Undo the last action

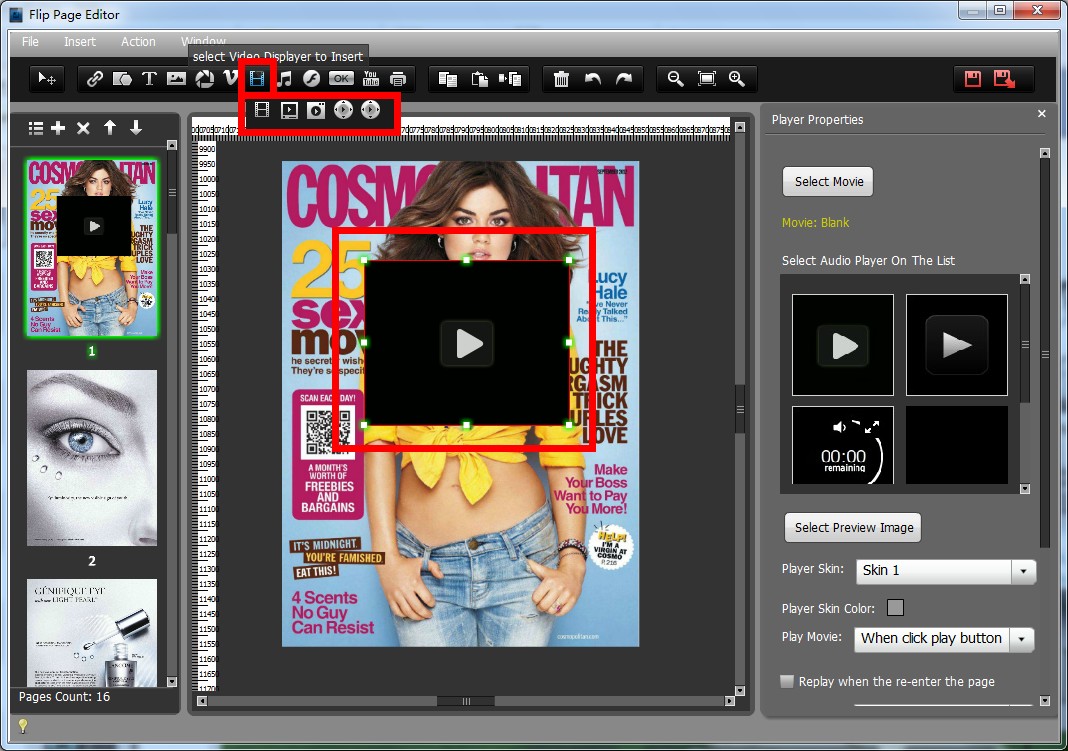593,79
